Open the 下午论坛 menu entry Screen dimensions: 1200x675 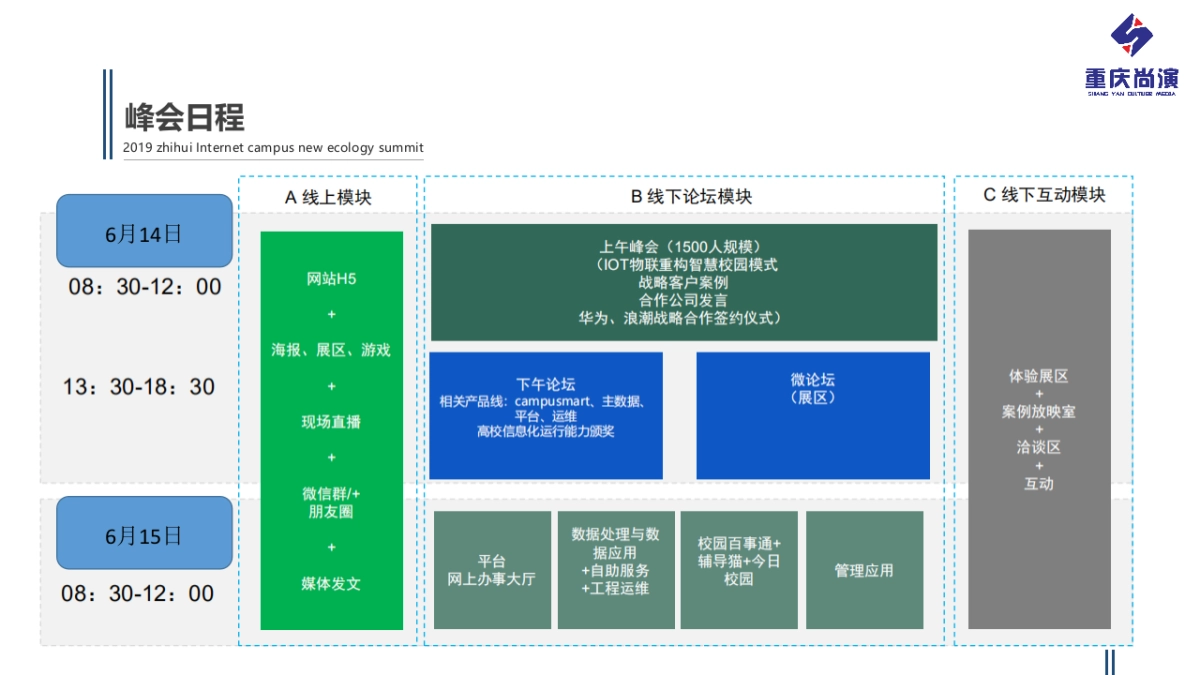[x=546, y=413]
